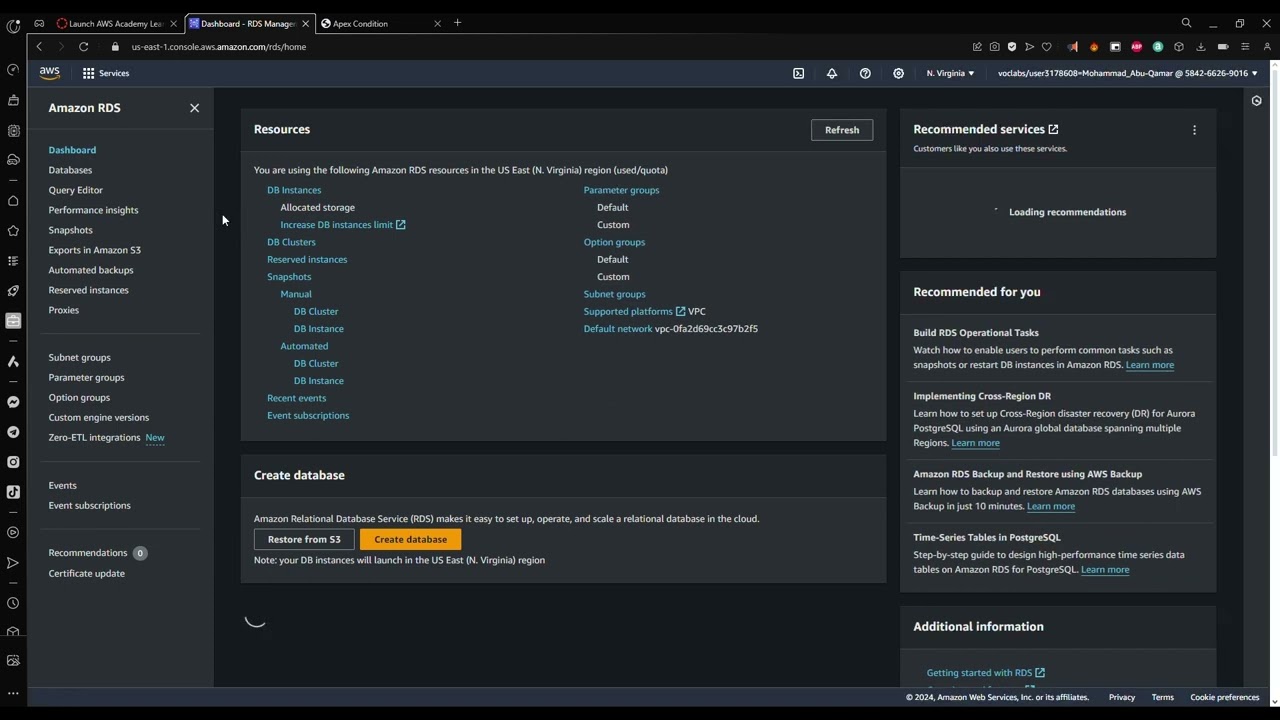Go to Snapshots in the sidebar
Image resolution: width=1280 pixels, height=720 pixels.
coord(70,230)
